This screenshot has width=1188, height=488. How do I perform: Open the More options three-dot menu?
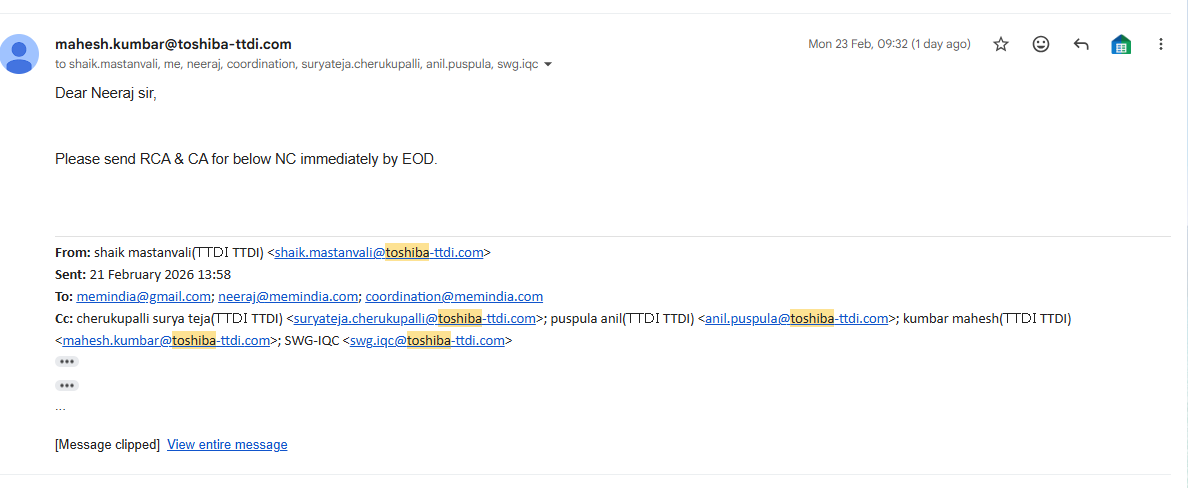[x=1161, y=44]
